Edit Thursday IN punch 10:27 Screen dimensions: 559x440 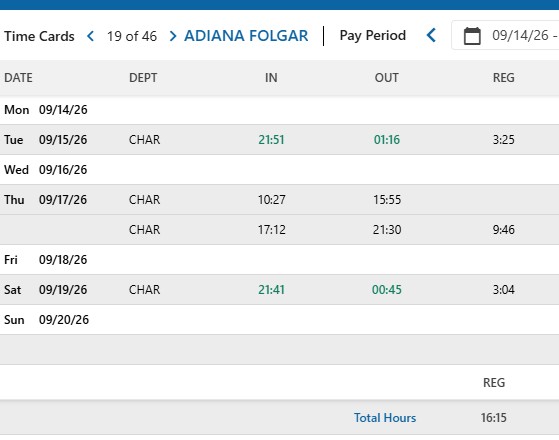pos(272,200)
